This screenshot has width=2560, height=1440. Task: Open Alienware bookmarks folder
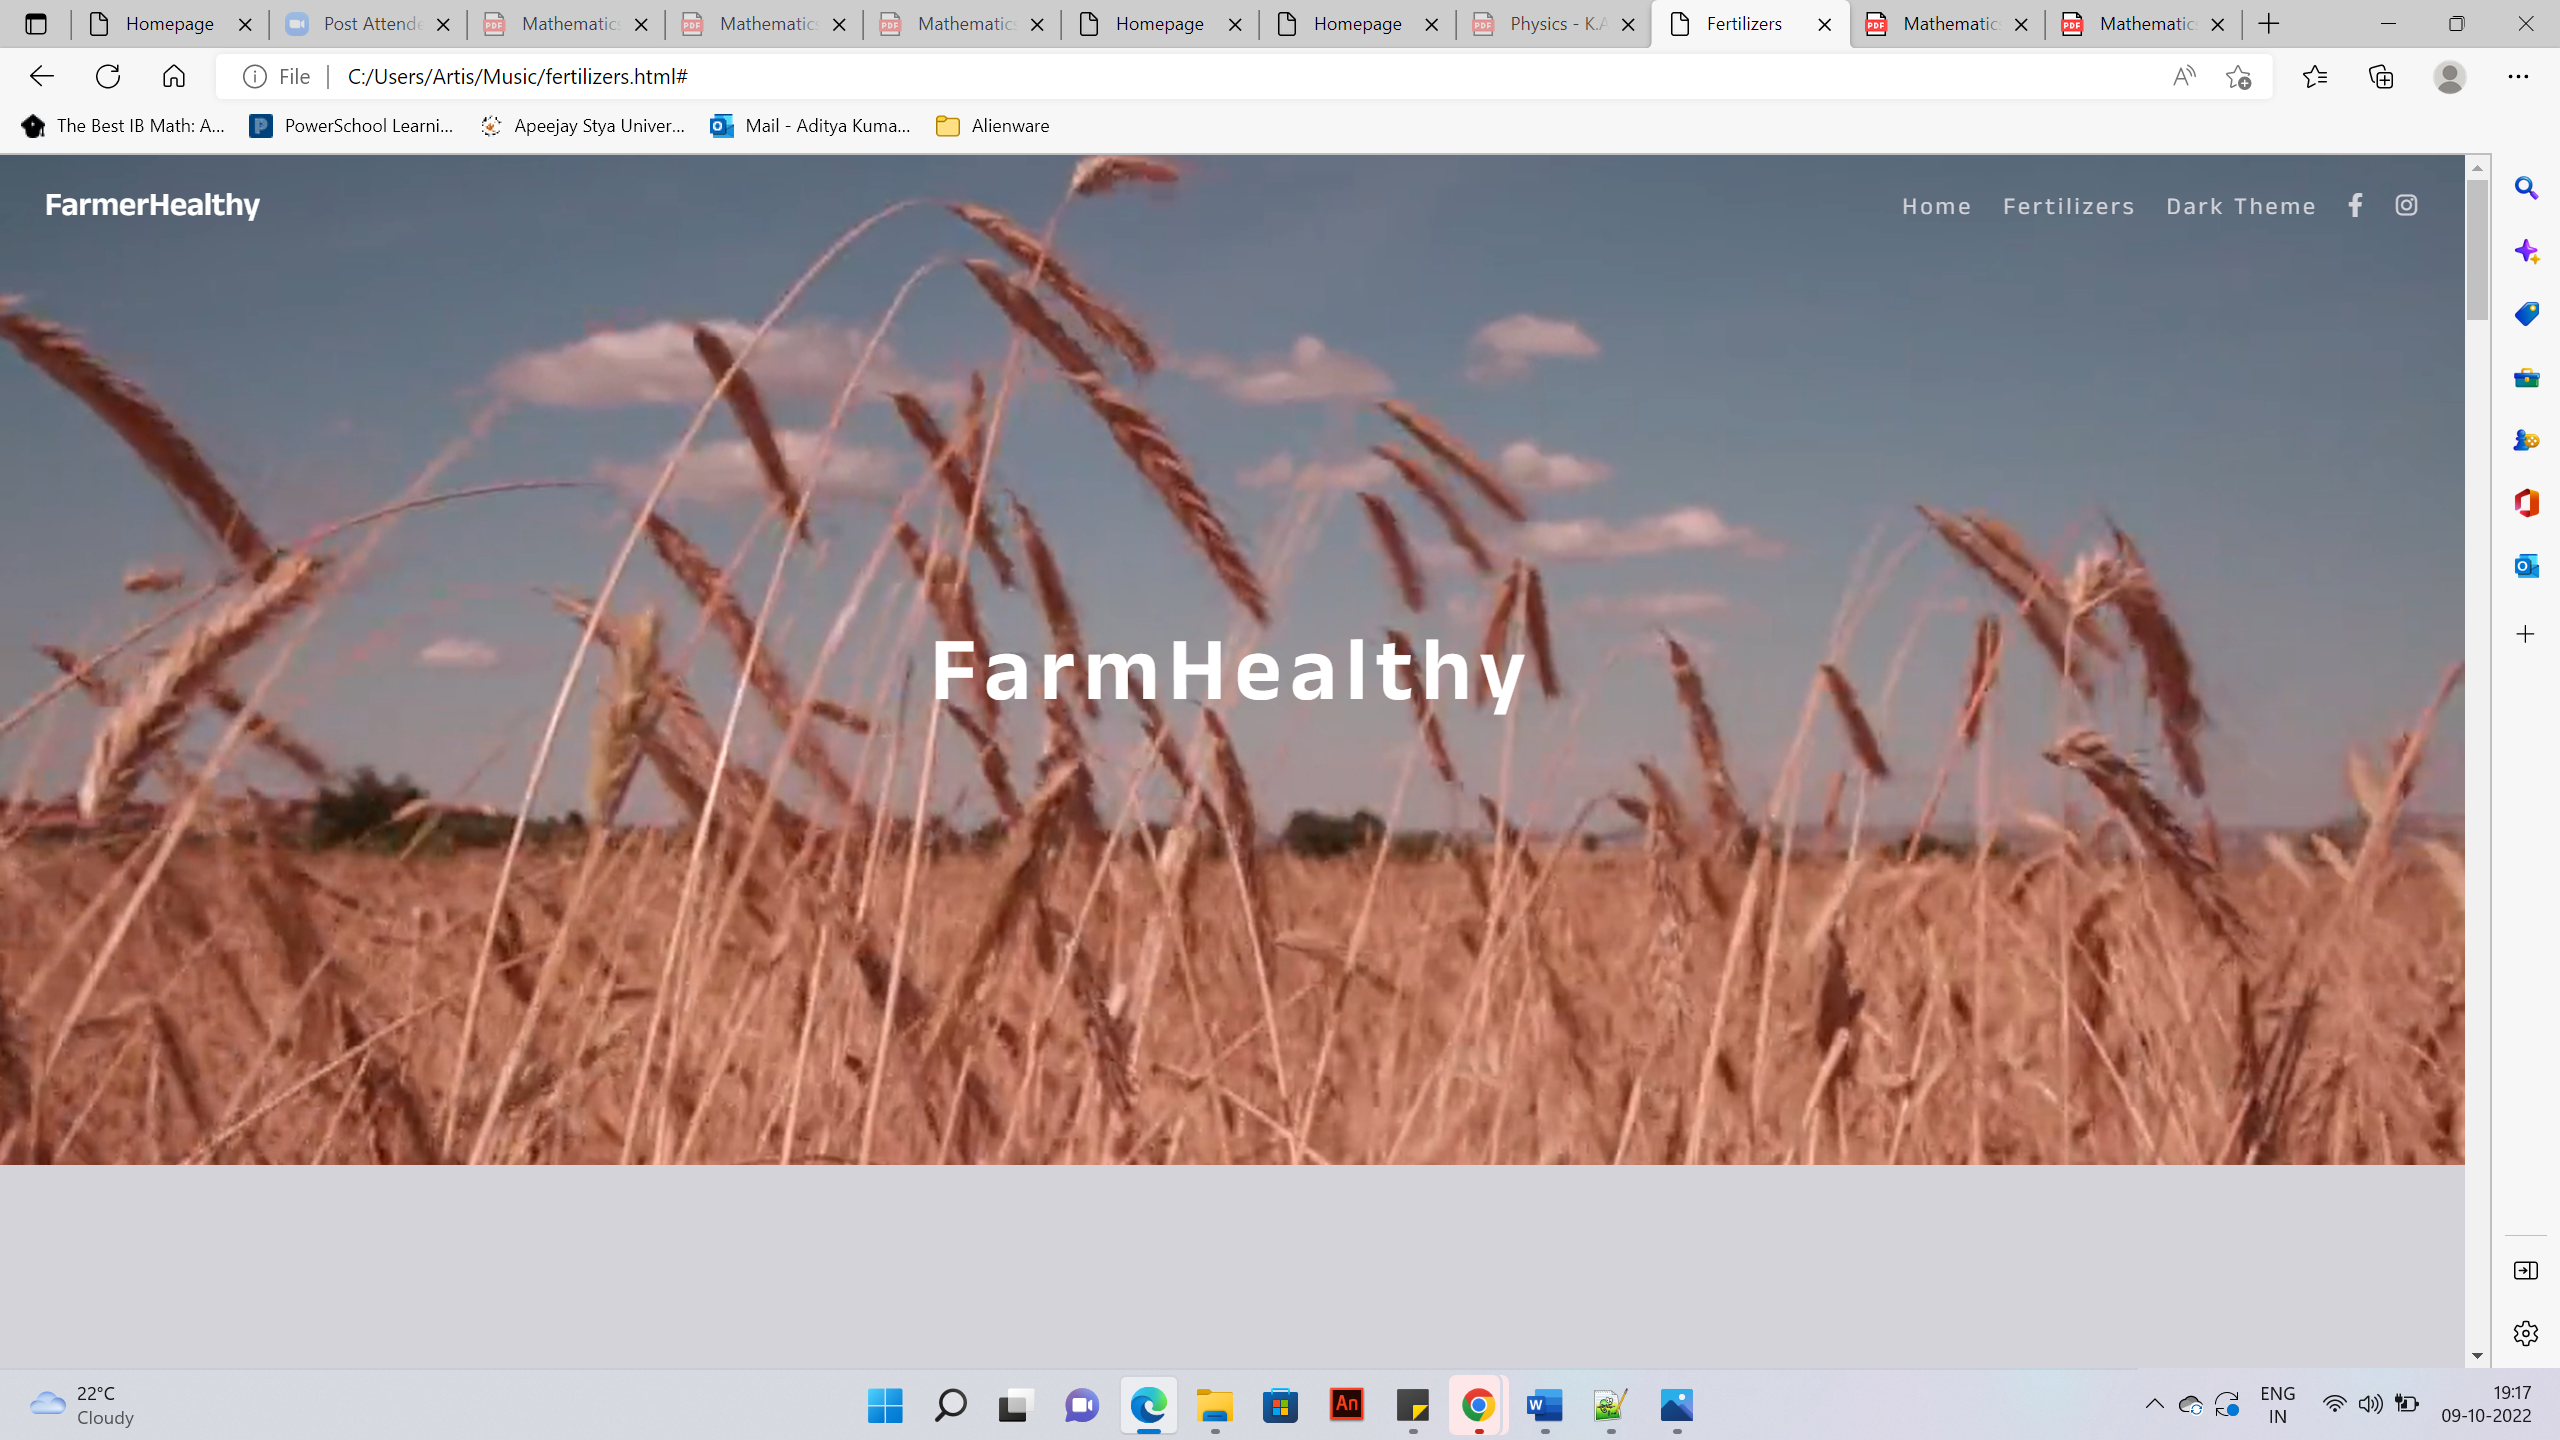[x=992, y=126]
